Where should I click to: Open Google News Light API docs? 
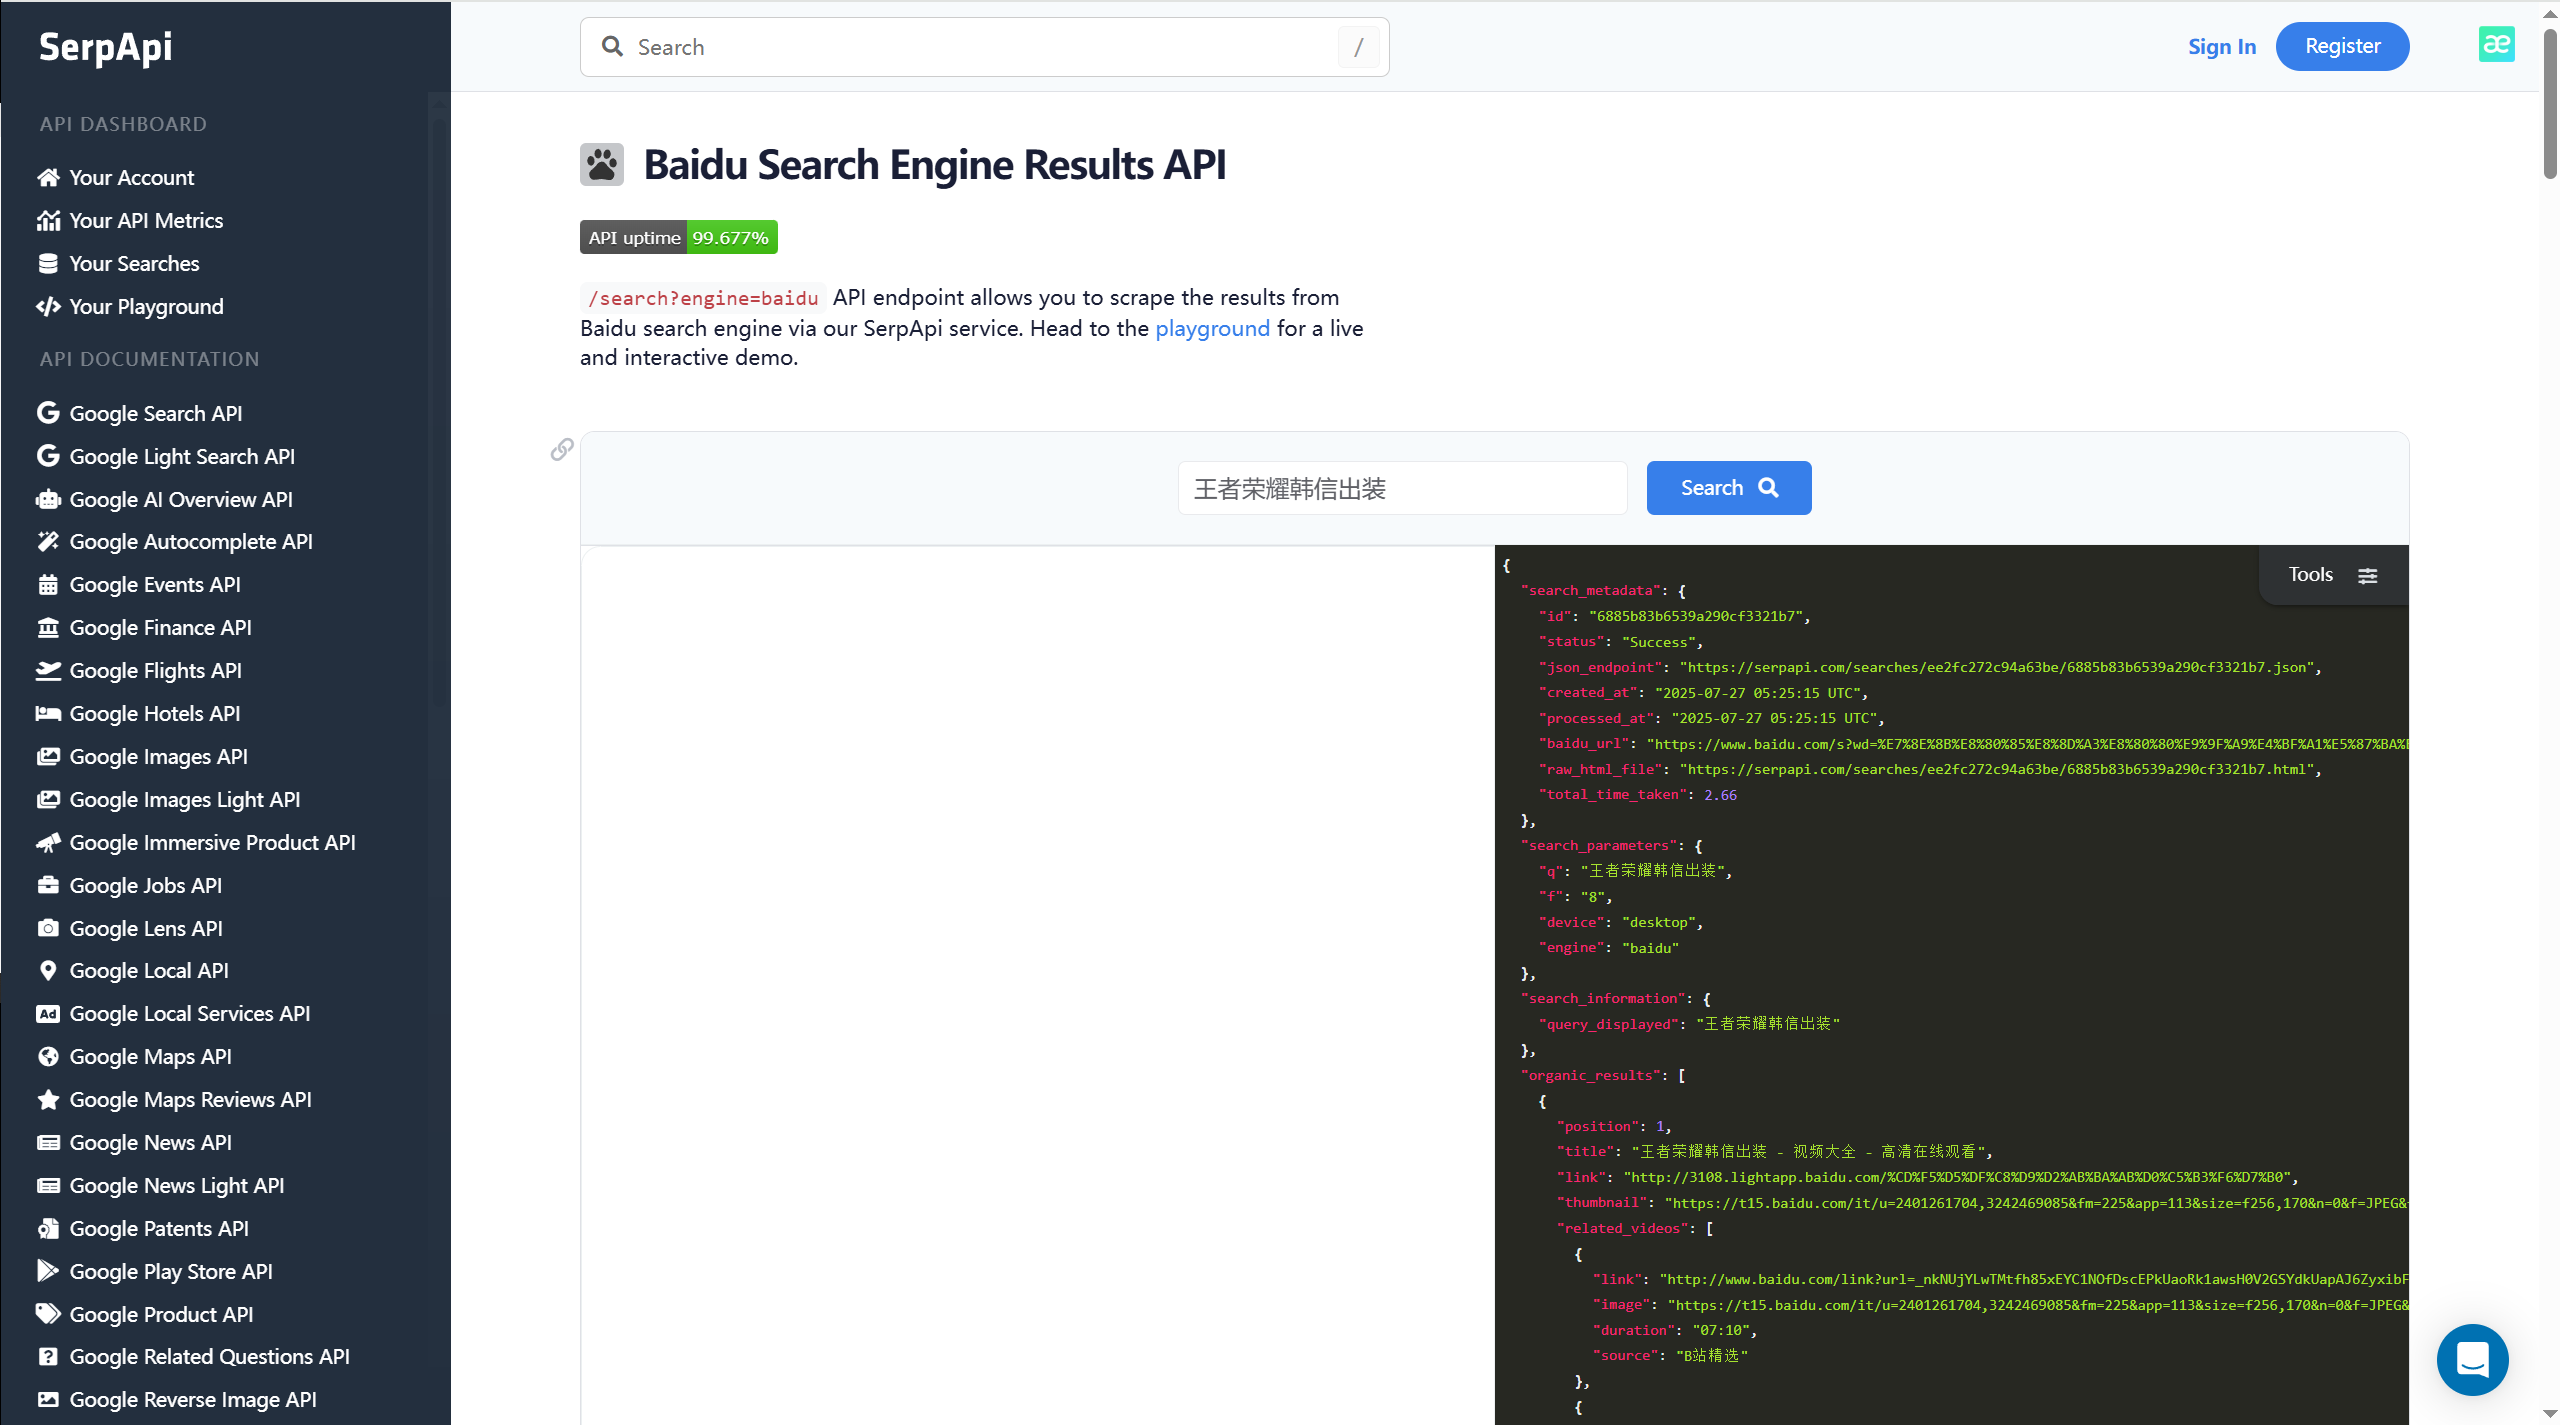(x=177, y=1186)
